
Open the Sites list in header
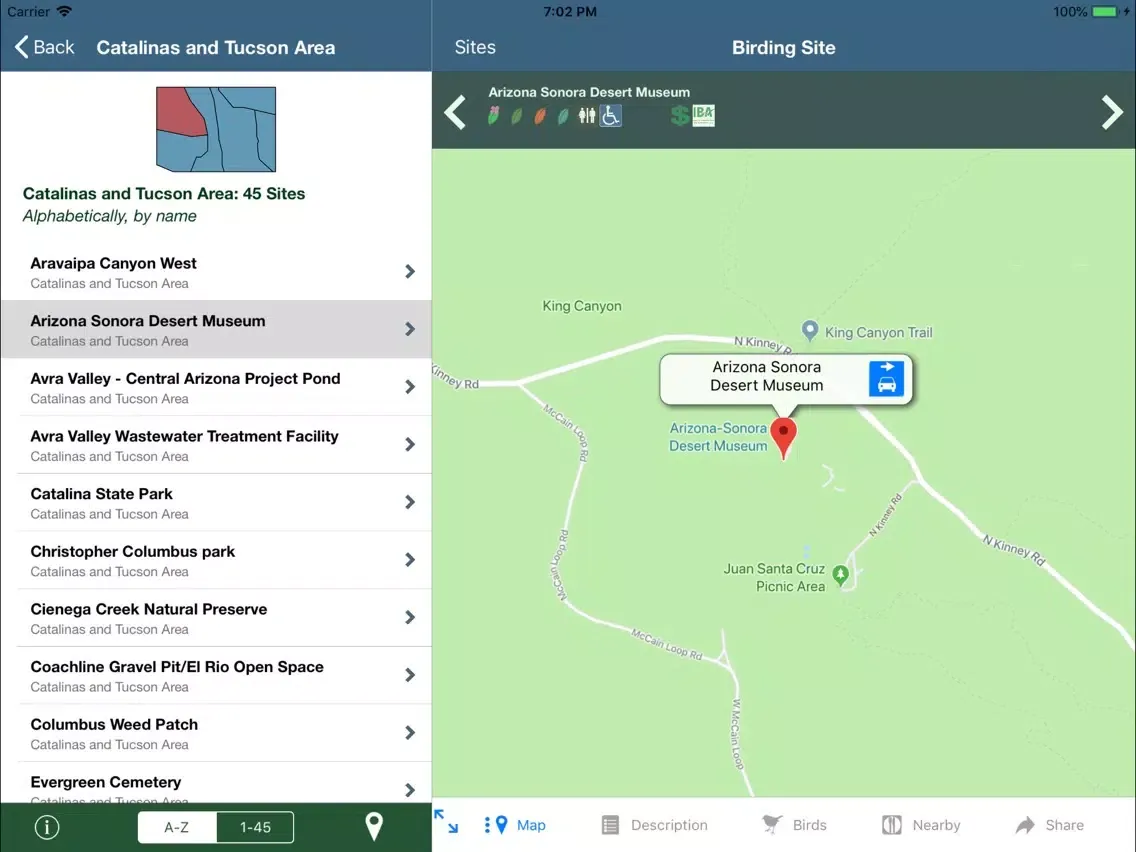coord(475,47)
